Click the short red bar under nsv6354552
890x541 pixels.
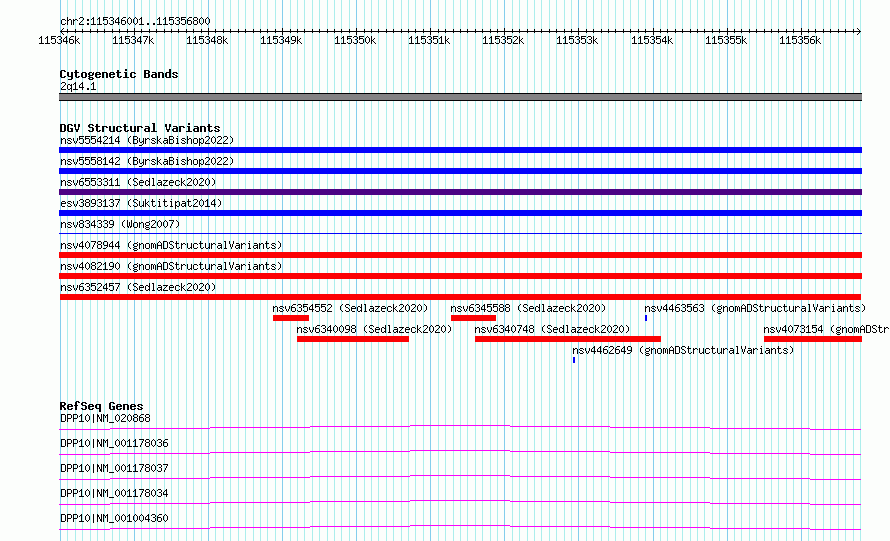pos(291,318)
